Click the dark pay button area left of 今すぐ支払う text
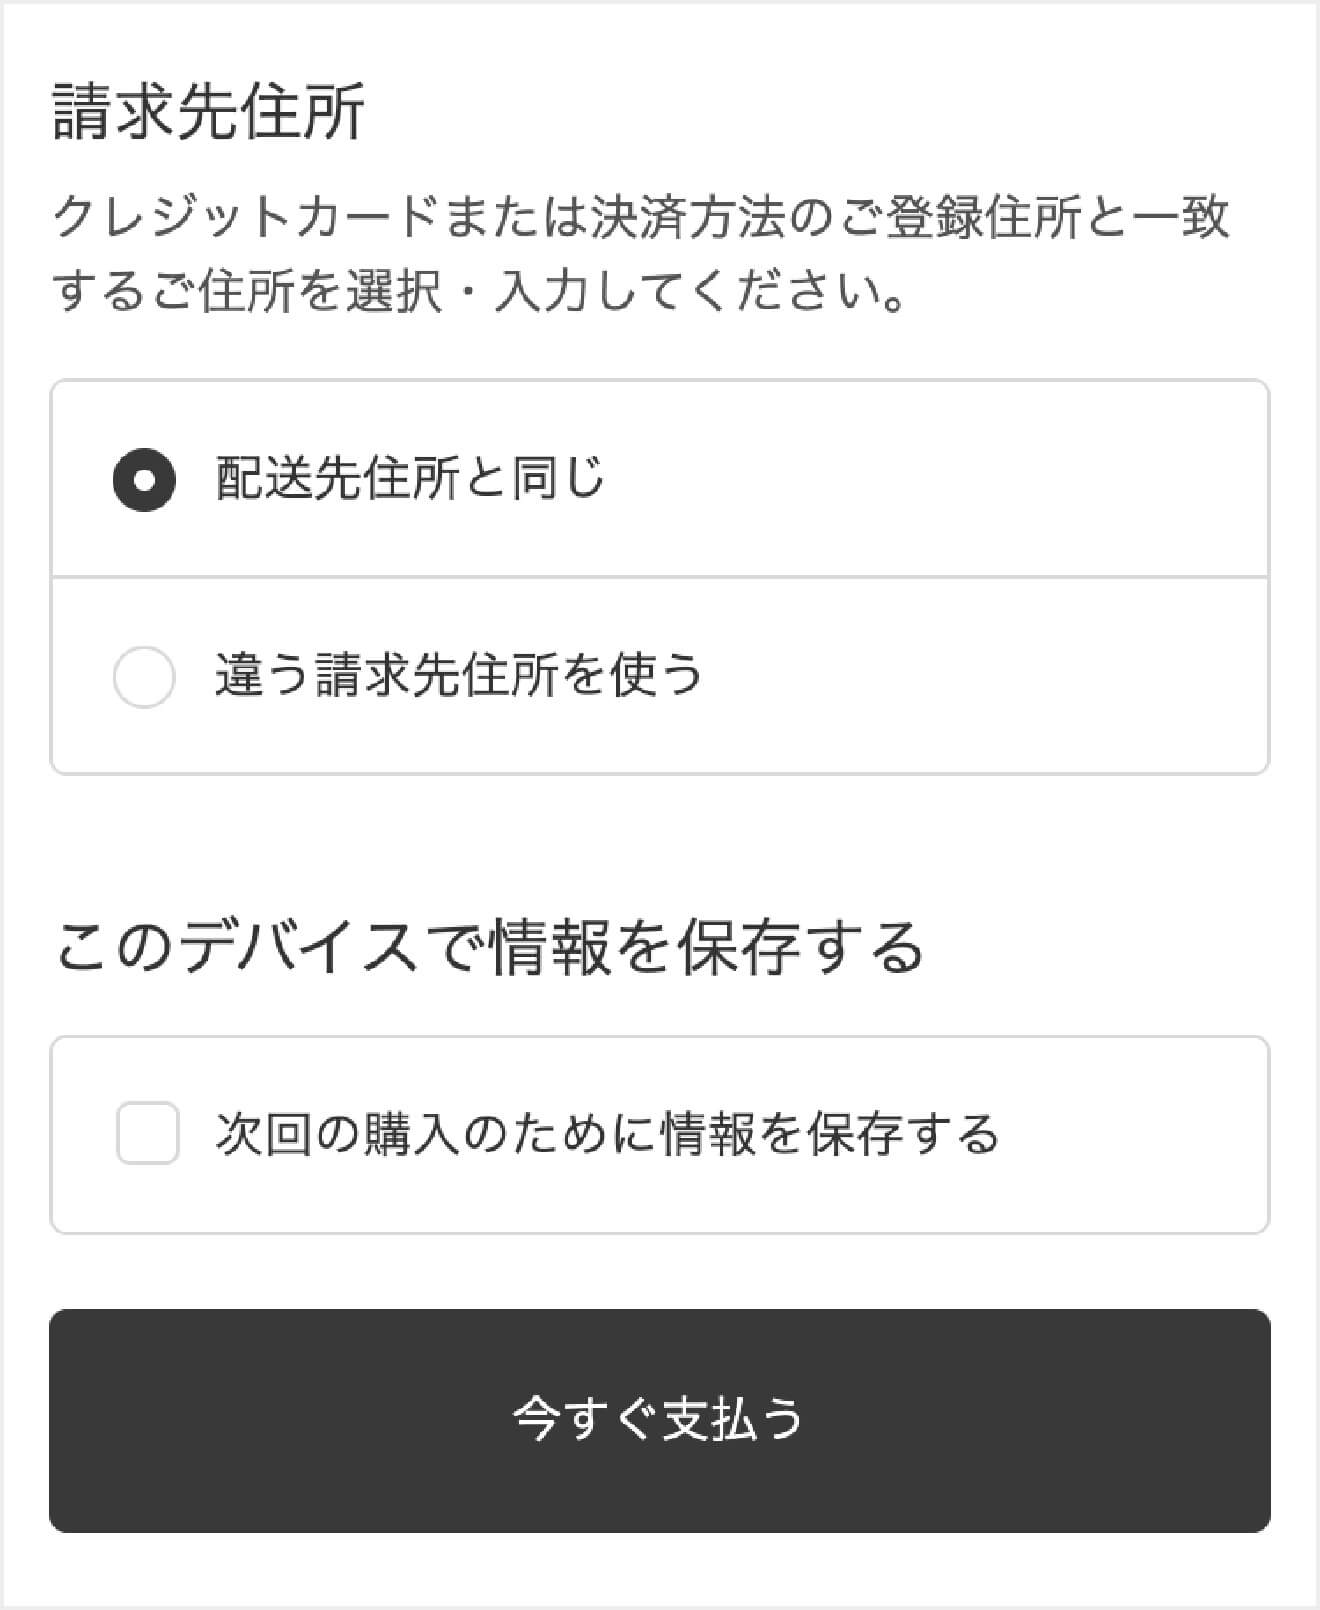This screenshot has width=1320, height=1610. (x=280, y=1421)
